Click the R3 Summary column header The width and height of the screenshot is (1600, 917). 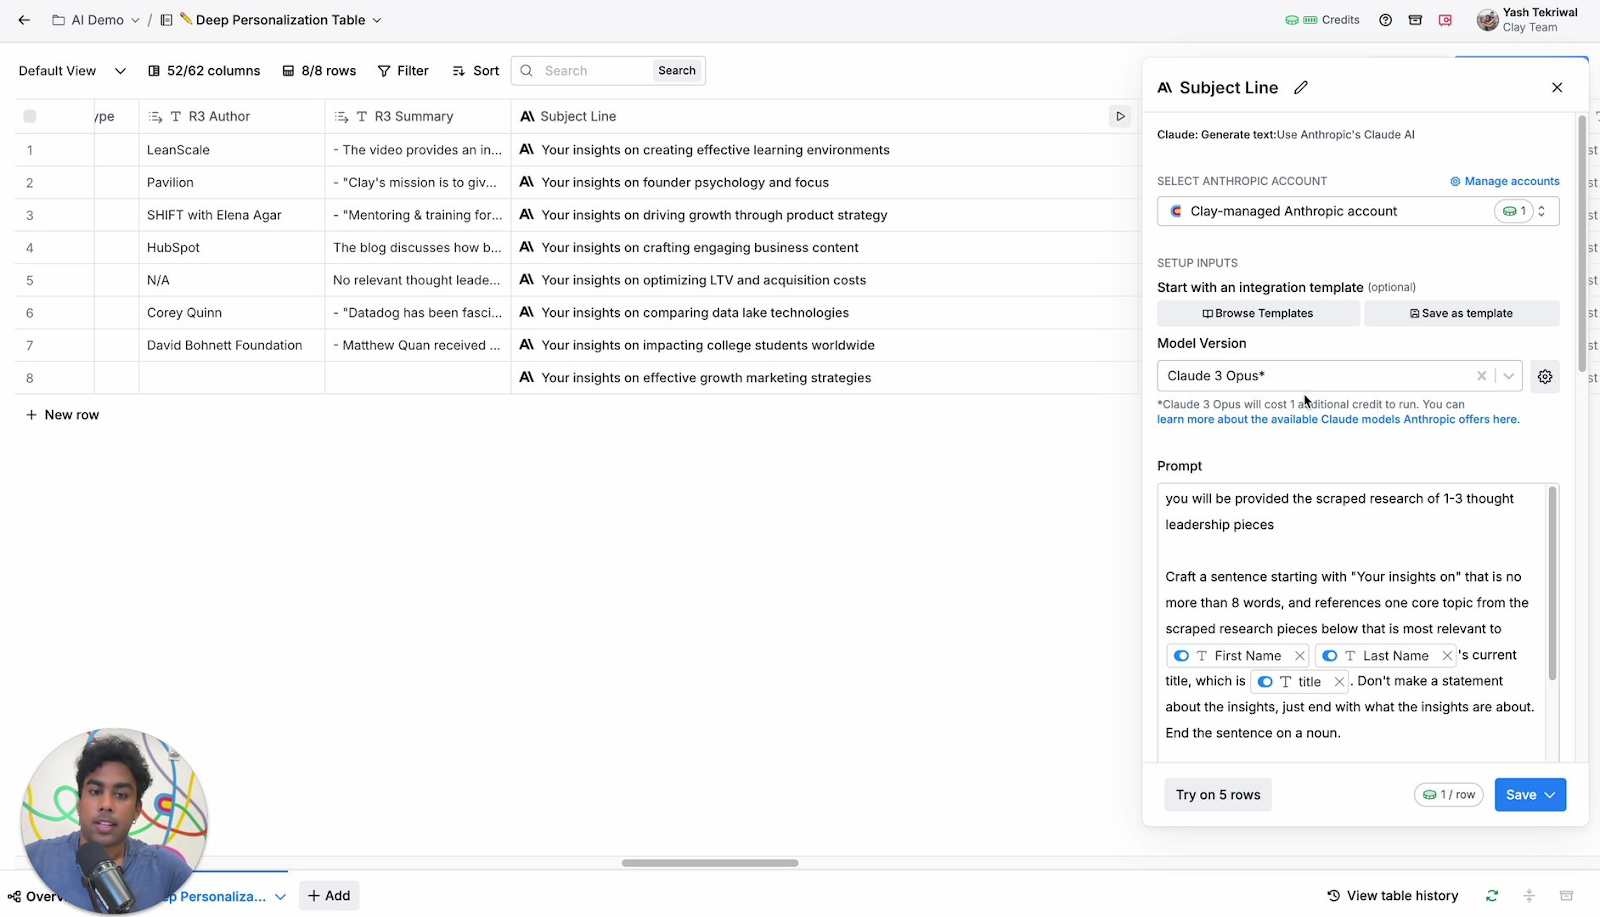(x=418, y=116)
